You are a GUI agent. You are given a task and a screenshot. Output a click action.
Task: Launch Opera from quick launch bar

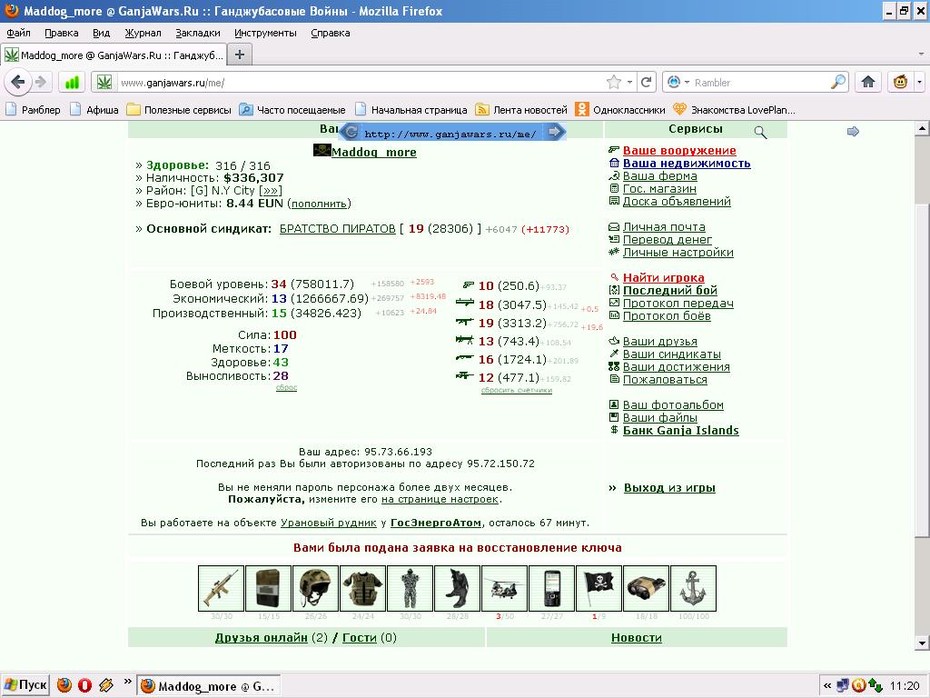(x=85, y=686)
